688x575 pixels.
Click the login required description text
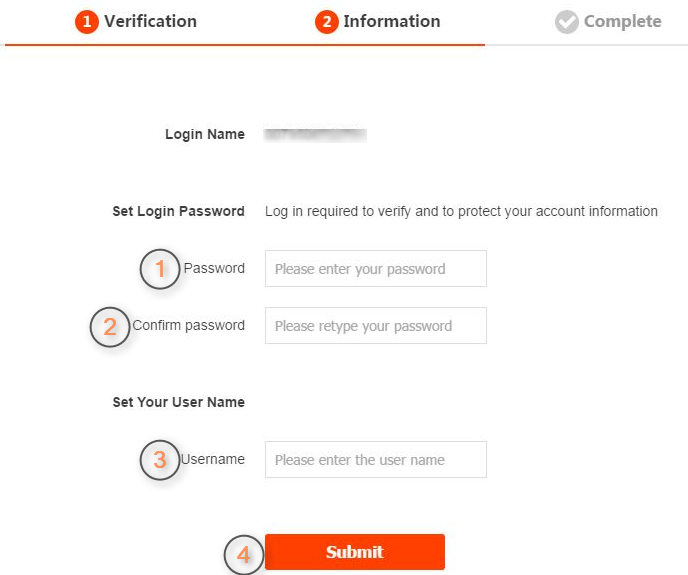click(461, 211)
